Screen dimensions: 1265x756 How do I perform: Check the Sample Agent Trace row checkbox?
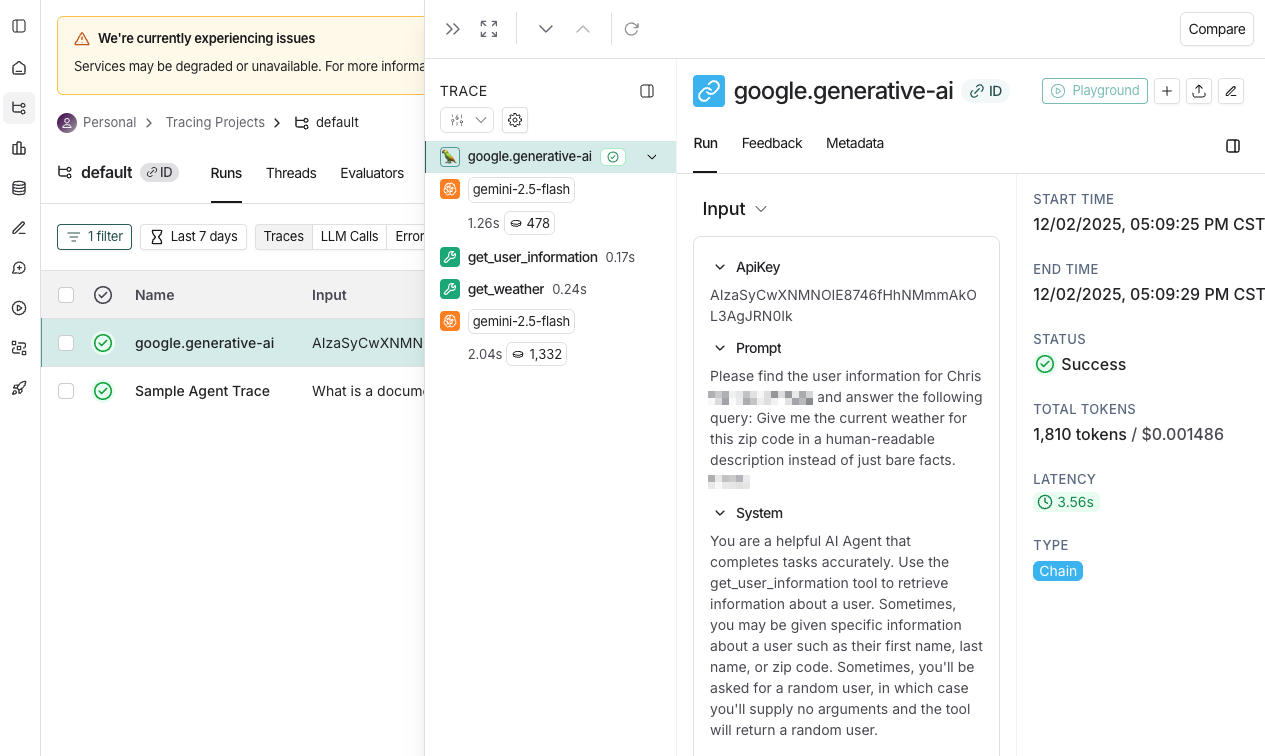tap(66, 391)
